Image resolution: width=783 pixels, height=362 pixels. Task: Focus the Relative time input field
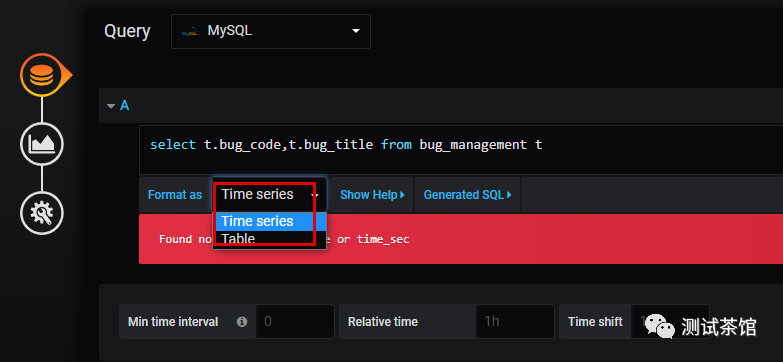[515, 322]
